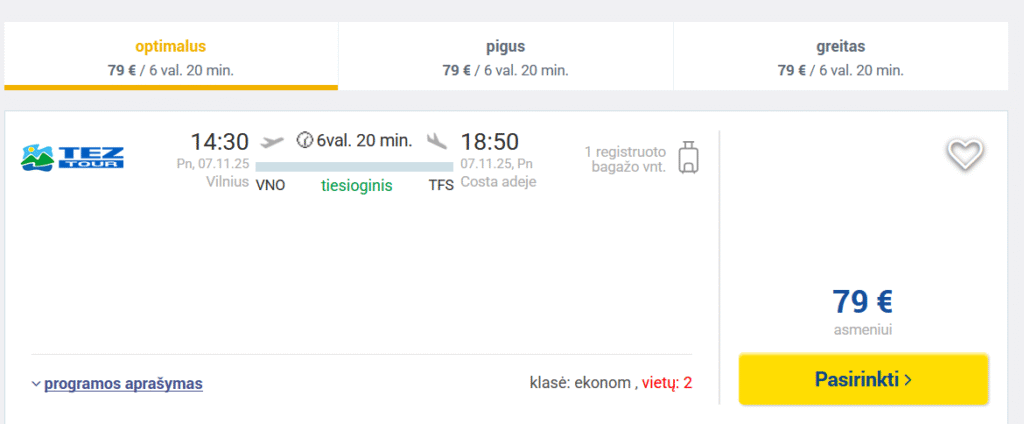Click the 14:30 departure time

pyautogui.click(x=219, y=142)
